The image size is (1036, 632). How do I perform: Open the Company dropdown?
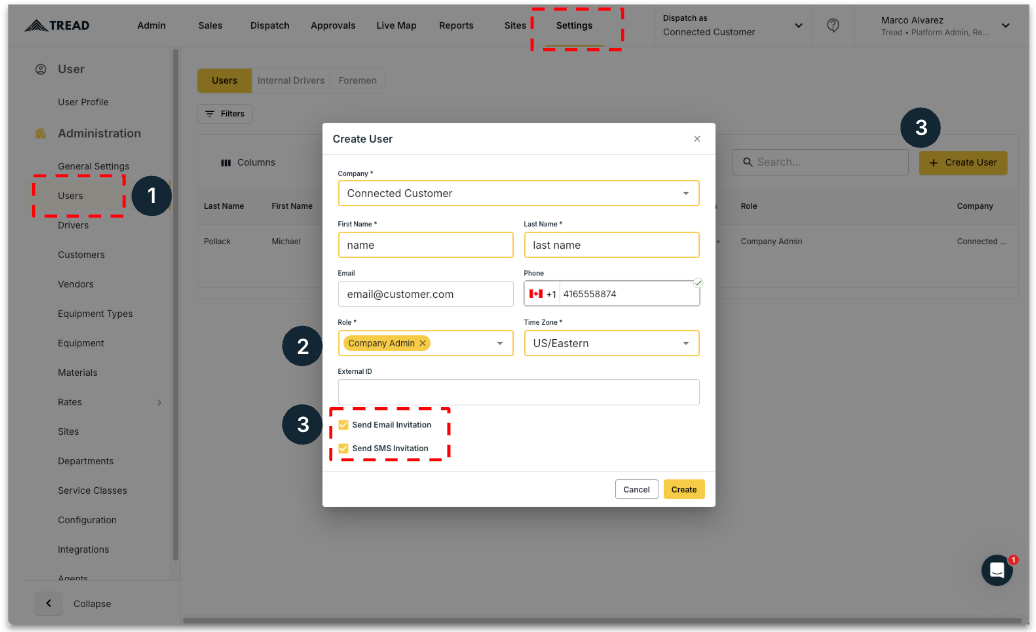point(518,193)
